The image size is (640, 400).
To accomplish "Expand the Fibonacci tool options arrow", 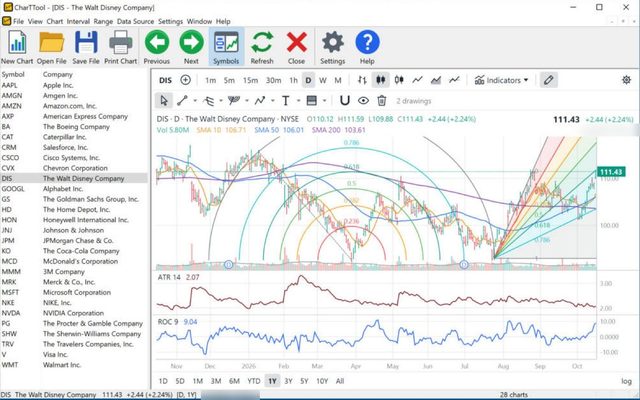I will [x=221, y=101].
